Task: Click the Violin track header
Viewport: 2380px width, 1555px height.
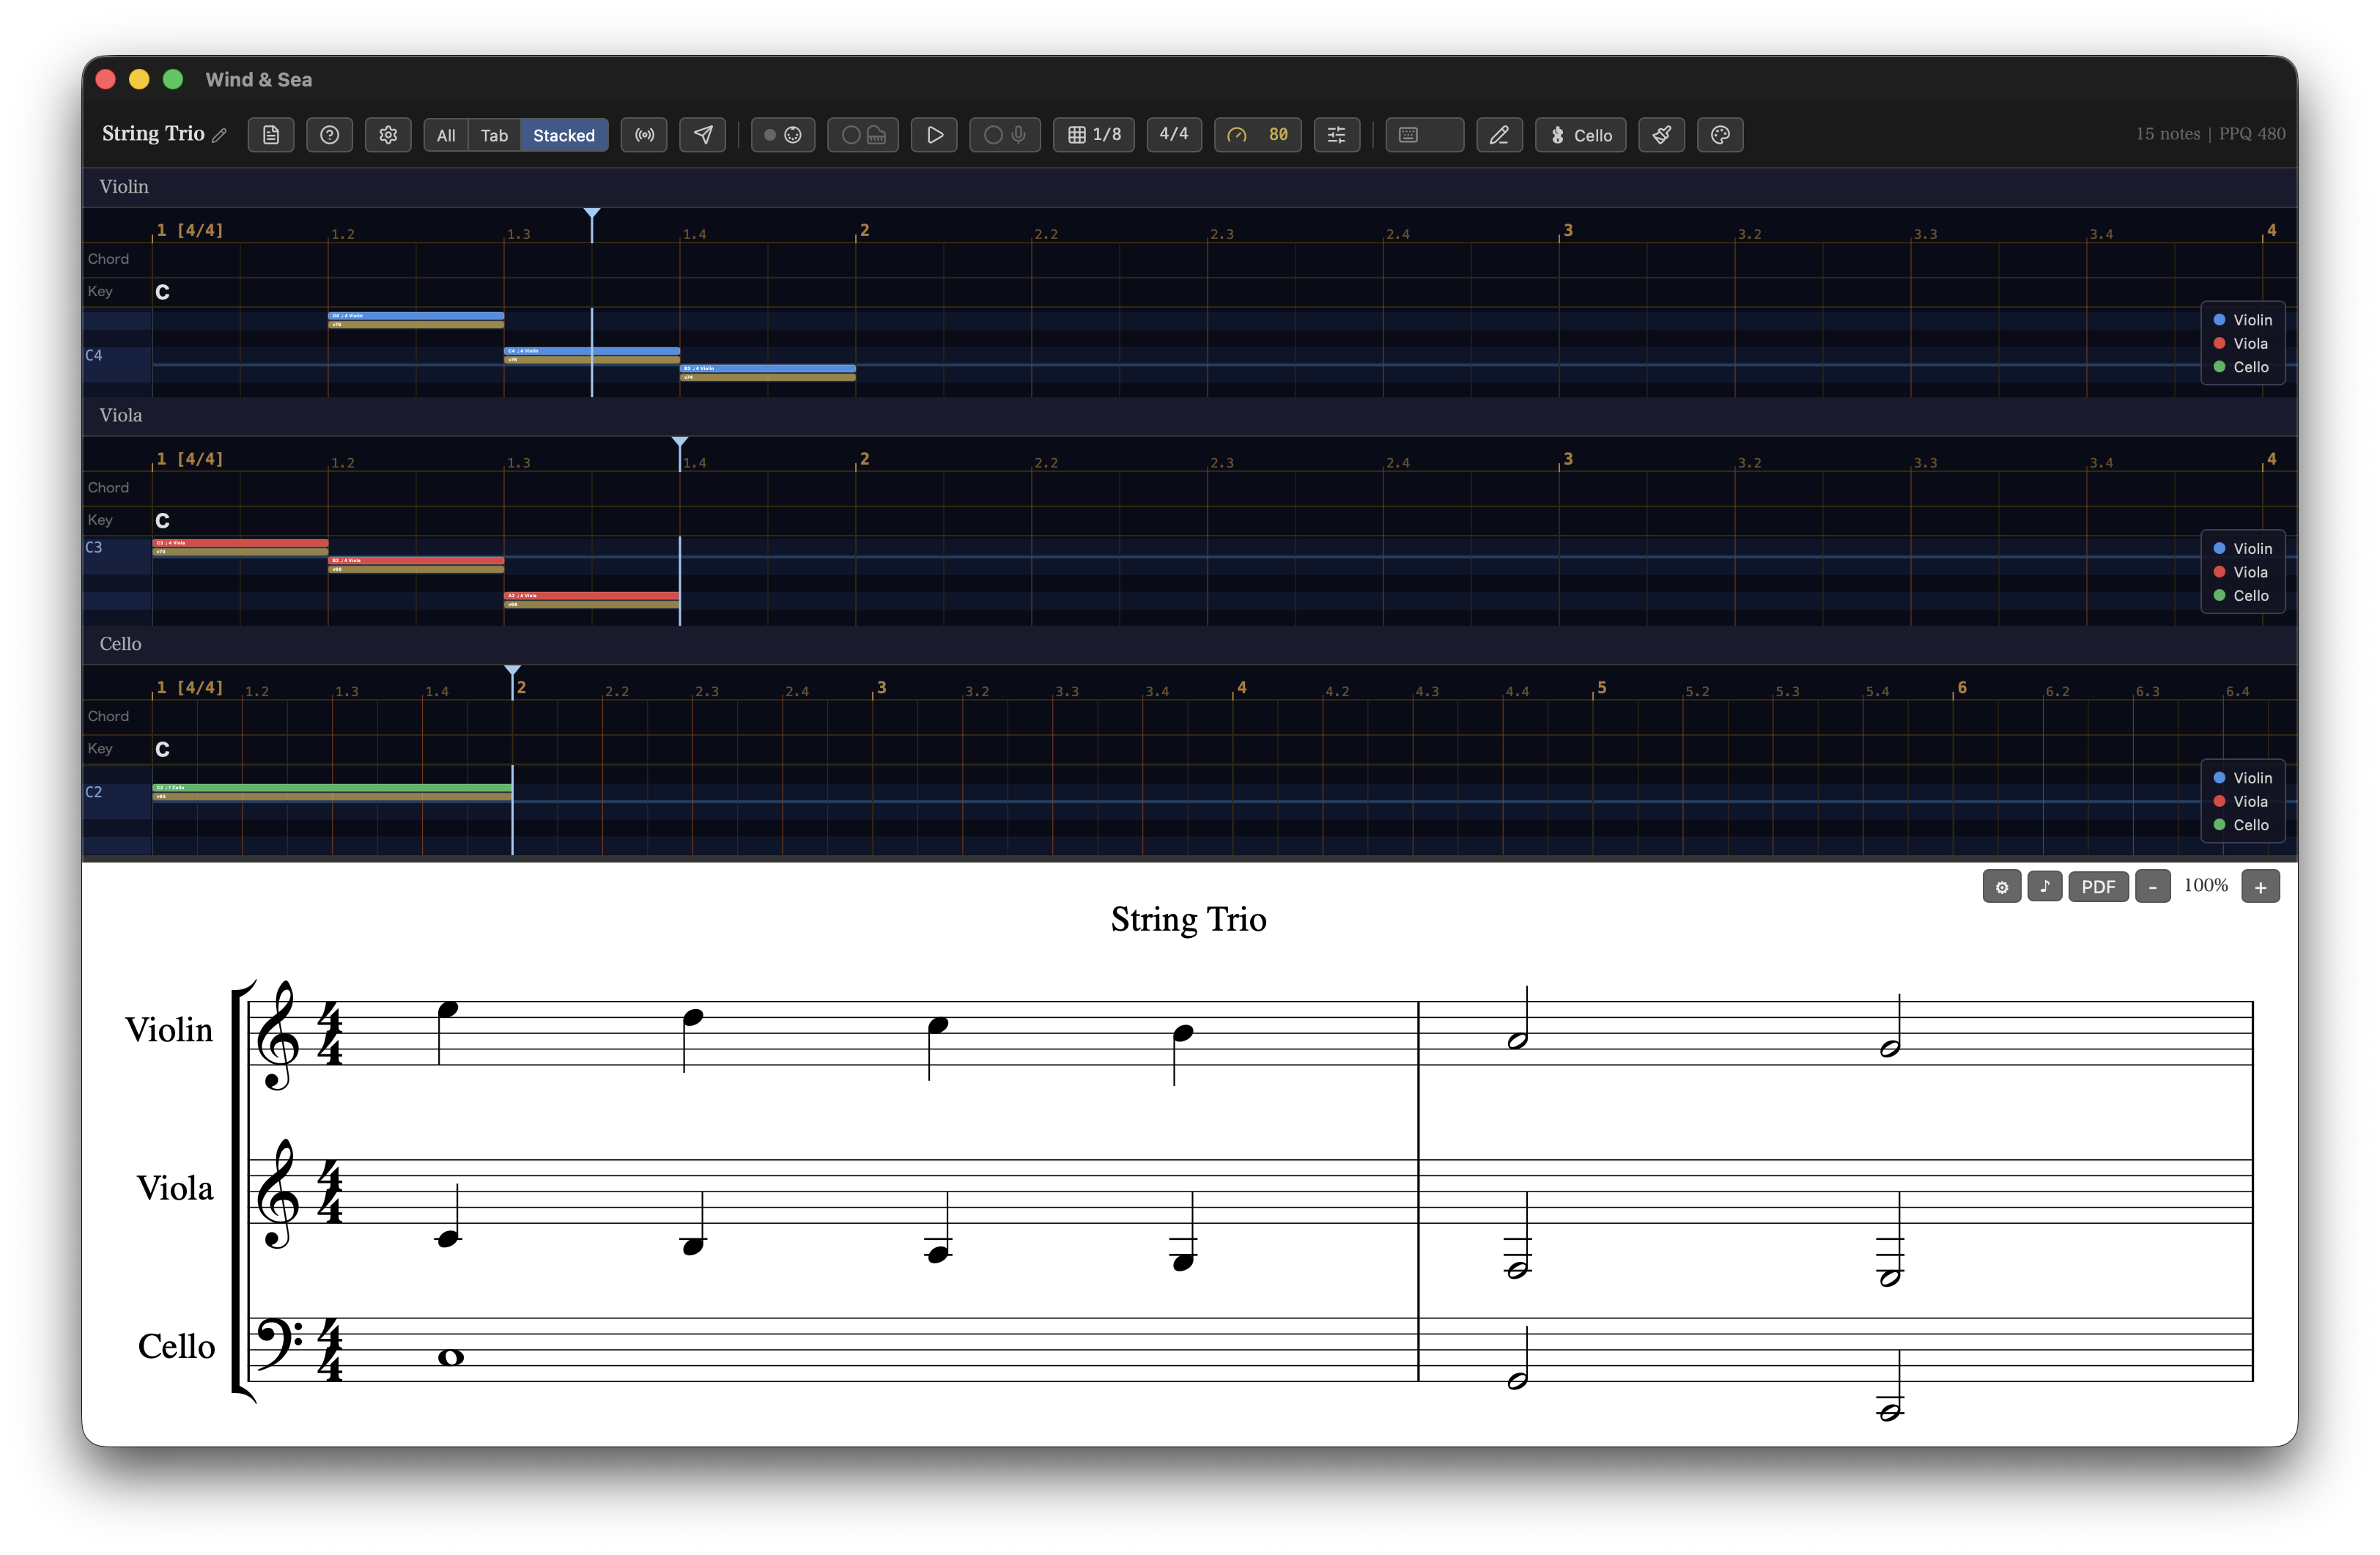Action: coord(123,186)
